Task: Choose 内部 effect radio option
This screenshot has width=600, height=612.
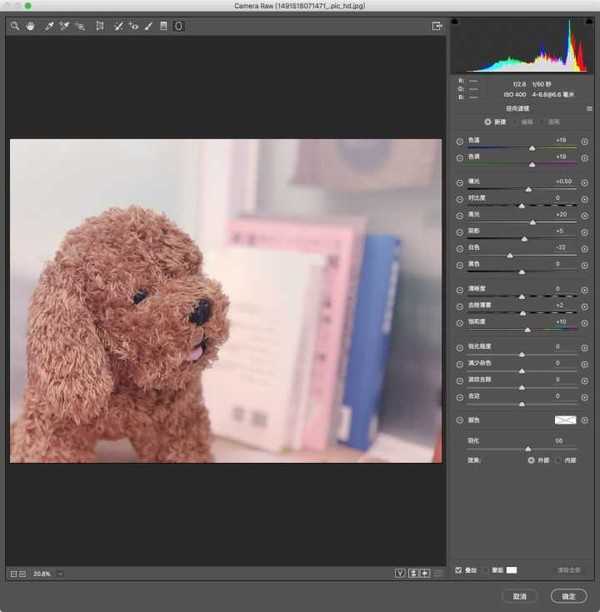Action: [558, 461]
